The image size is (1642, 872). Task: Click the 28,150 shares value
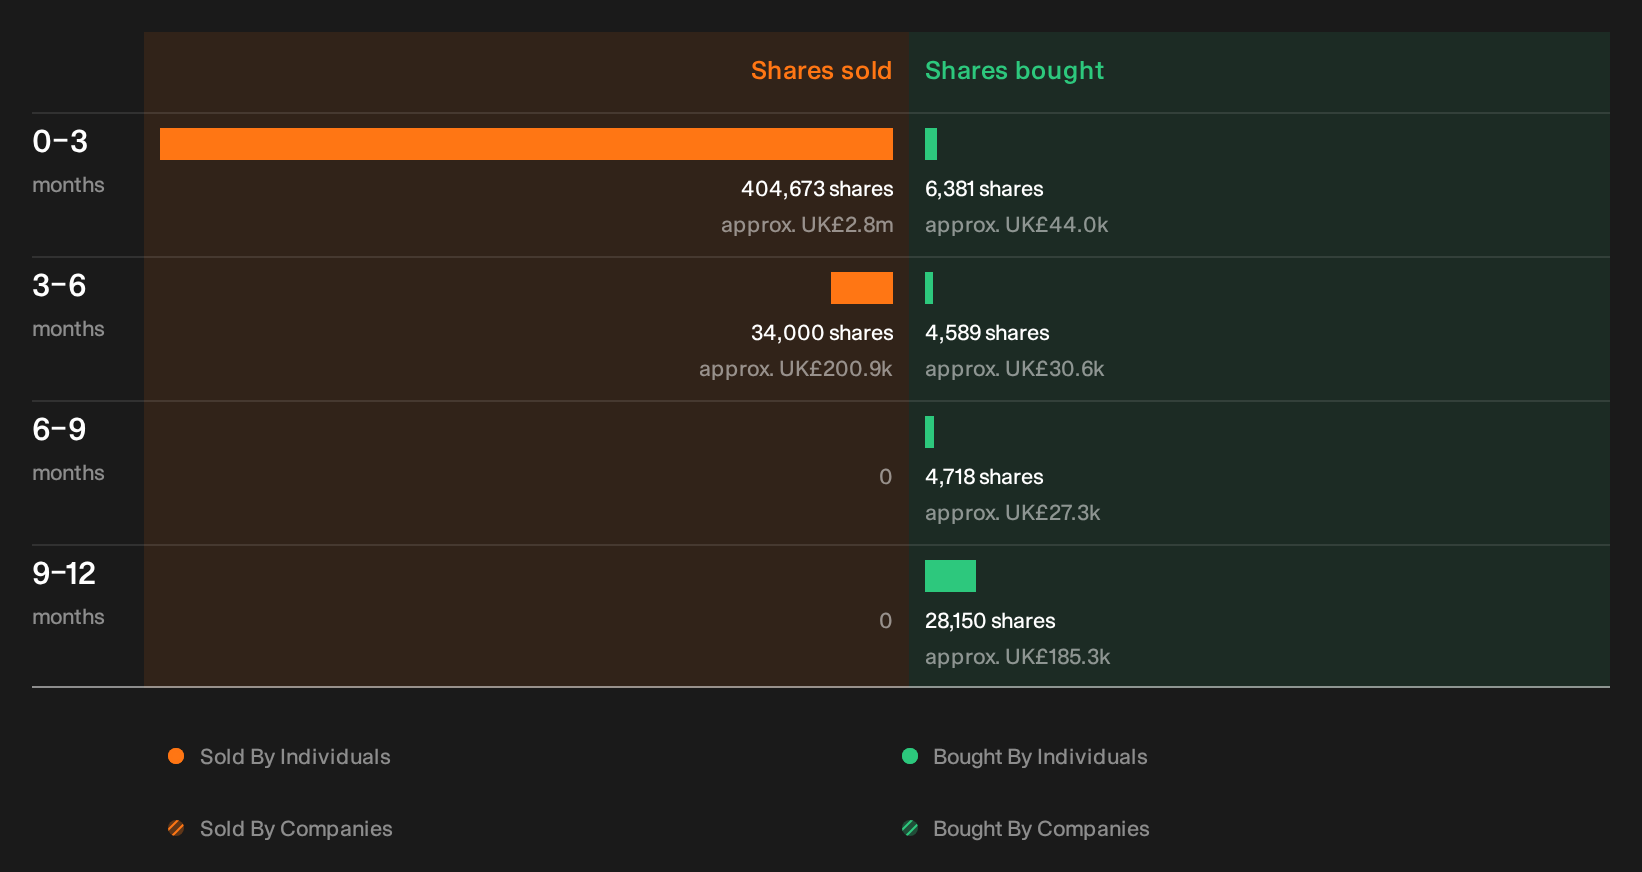pyautogui.click(x=990, y=621)
